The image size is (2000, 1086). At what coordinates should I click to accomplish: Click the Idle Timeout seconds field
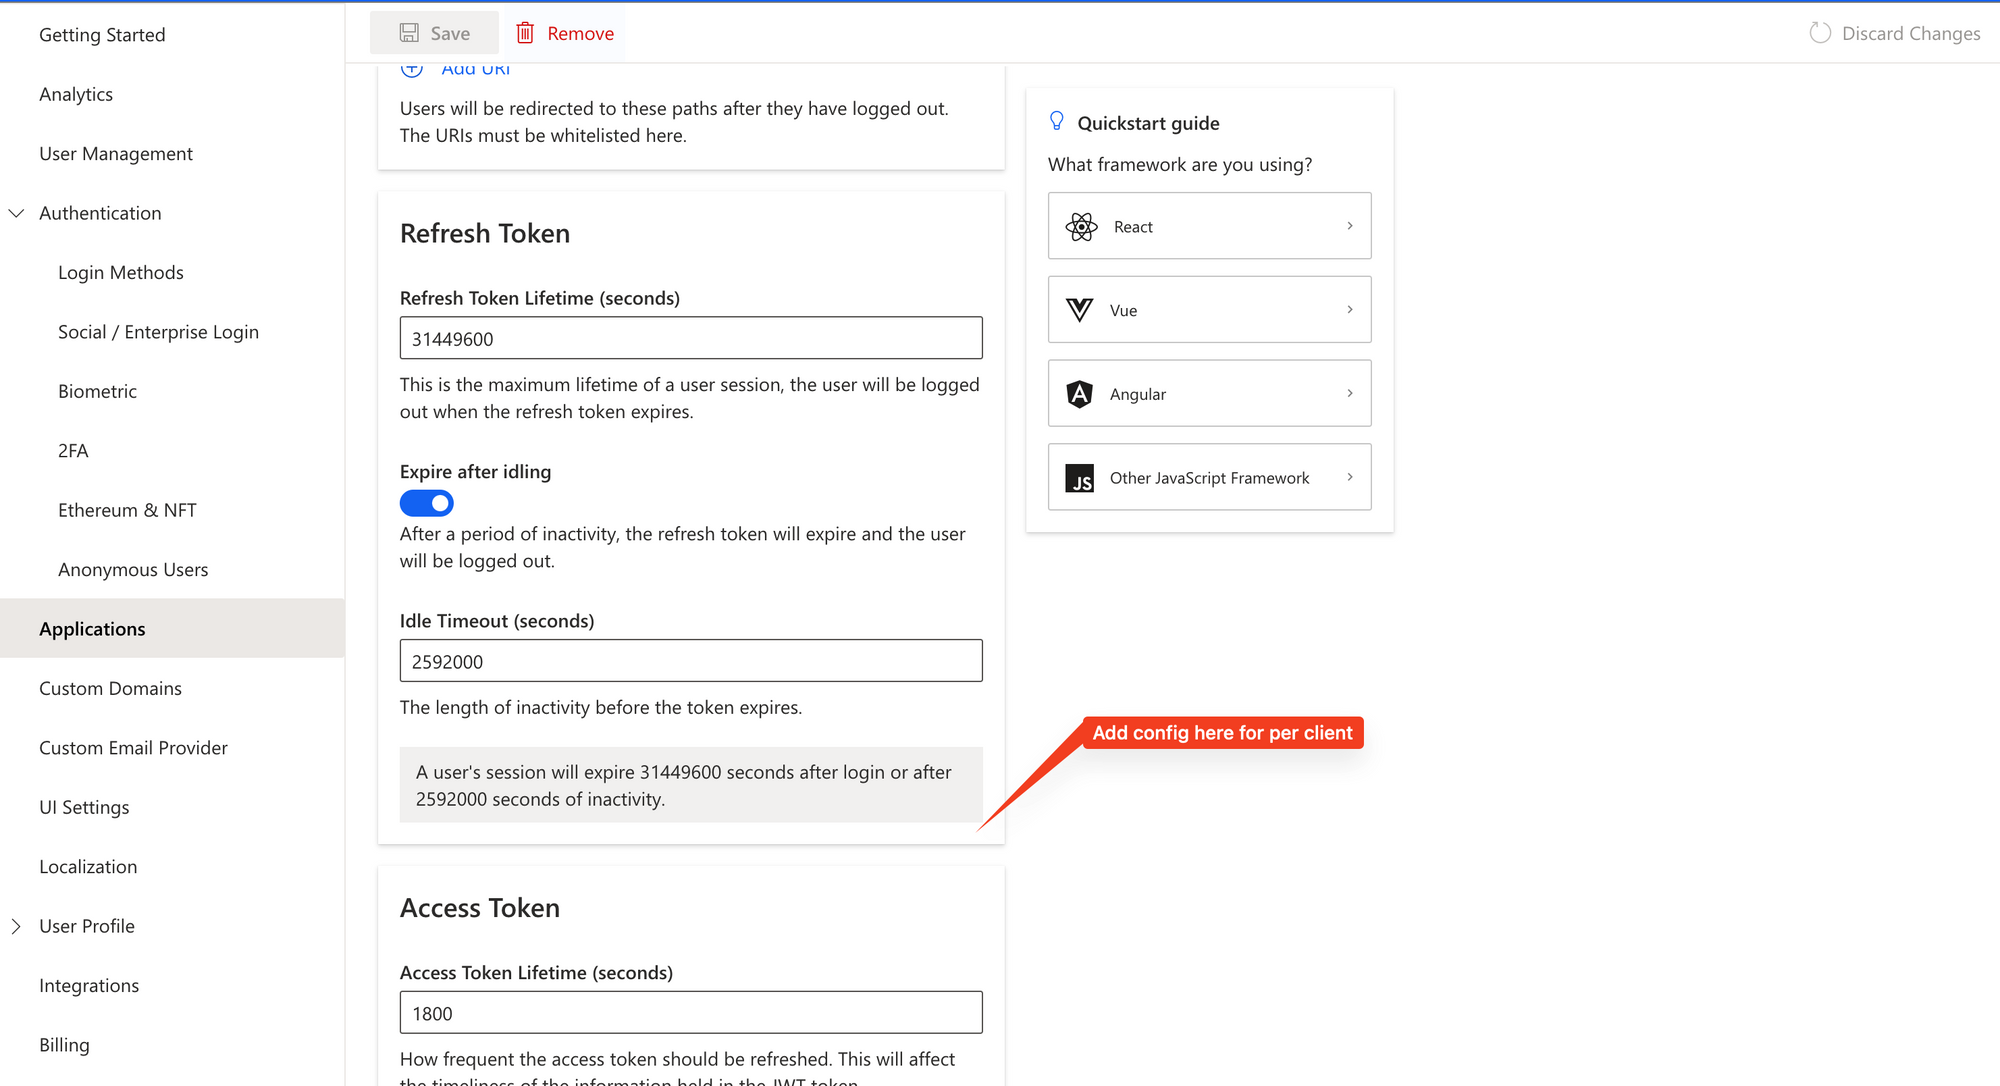[x=690, y=661]
